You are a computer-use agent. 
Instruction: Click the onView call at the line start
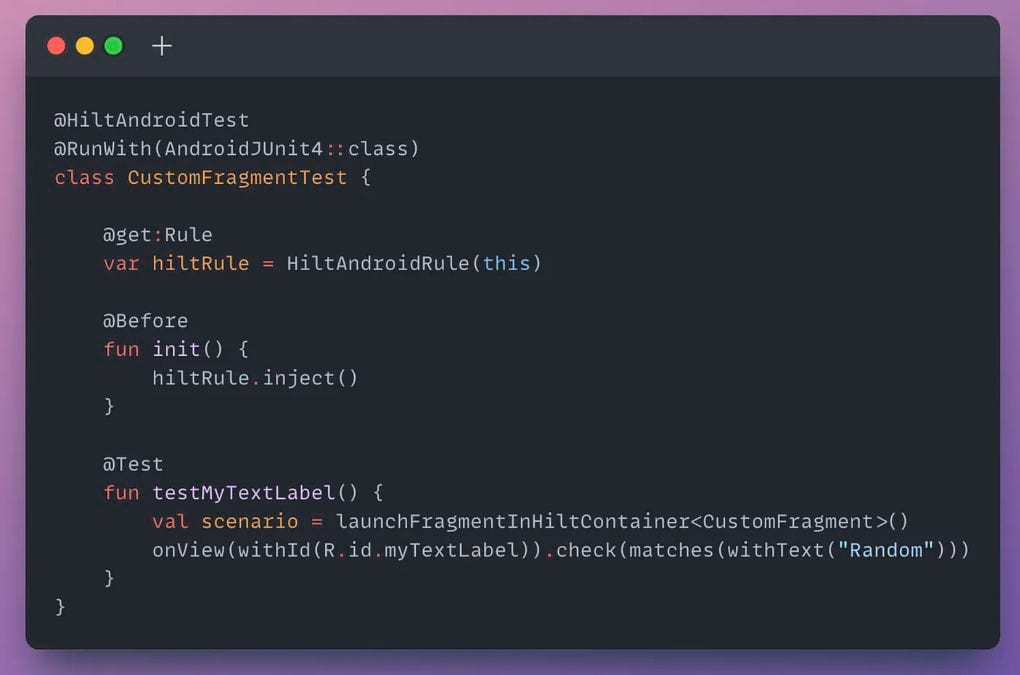(189, 550)
